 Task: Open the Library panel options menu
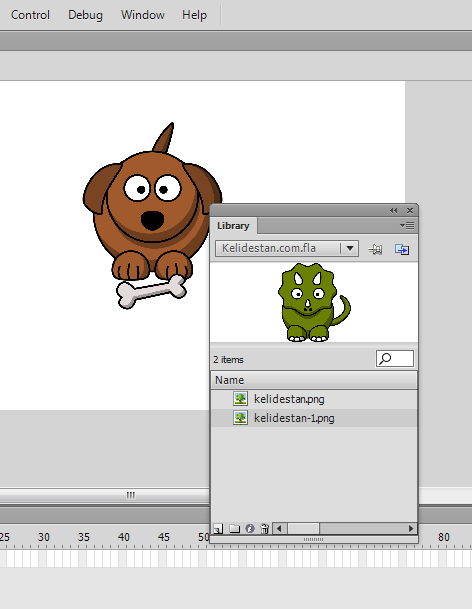click(407, 225)
